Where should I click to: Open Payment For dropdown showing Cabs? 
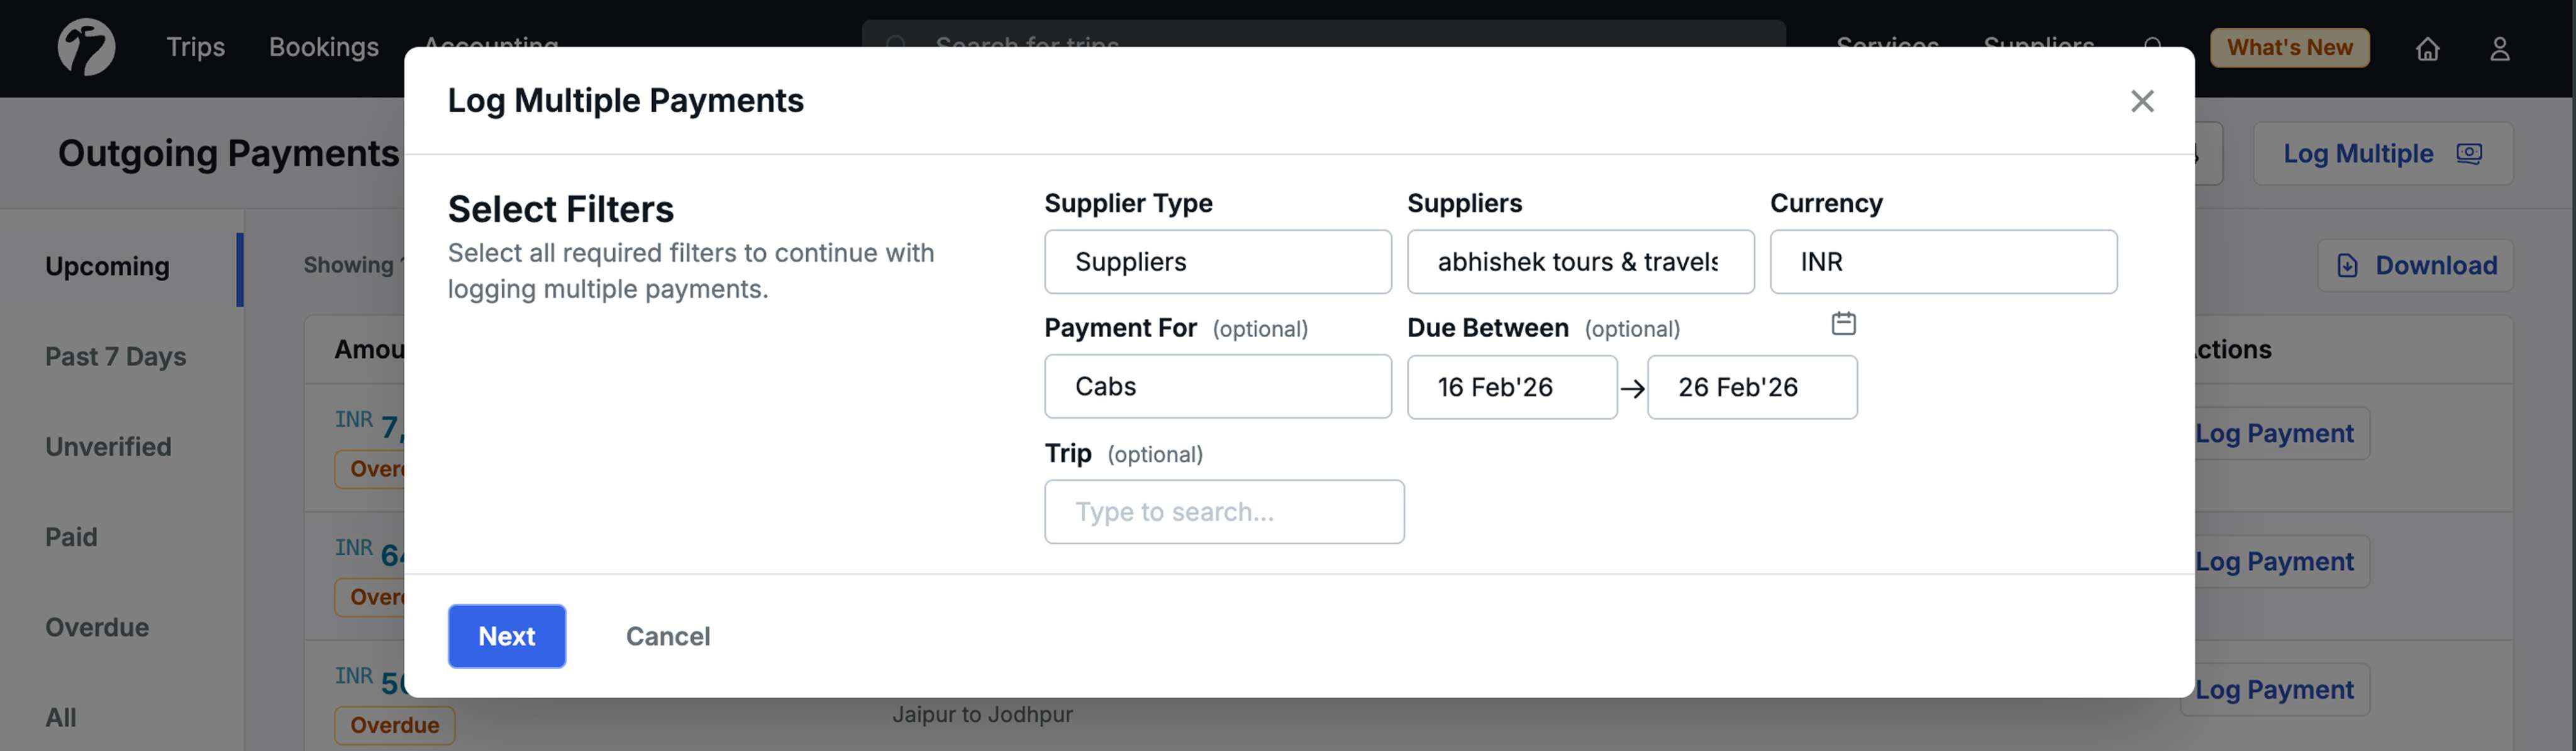(x=1217, y=386)
